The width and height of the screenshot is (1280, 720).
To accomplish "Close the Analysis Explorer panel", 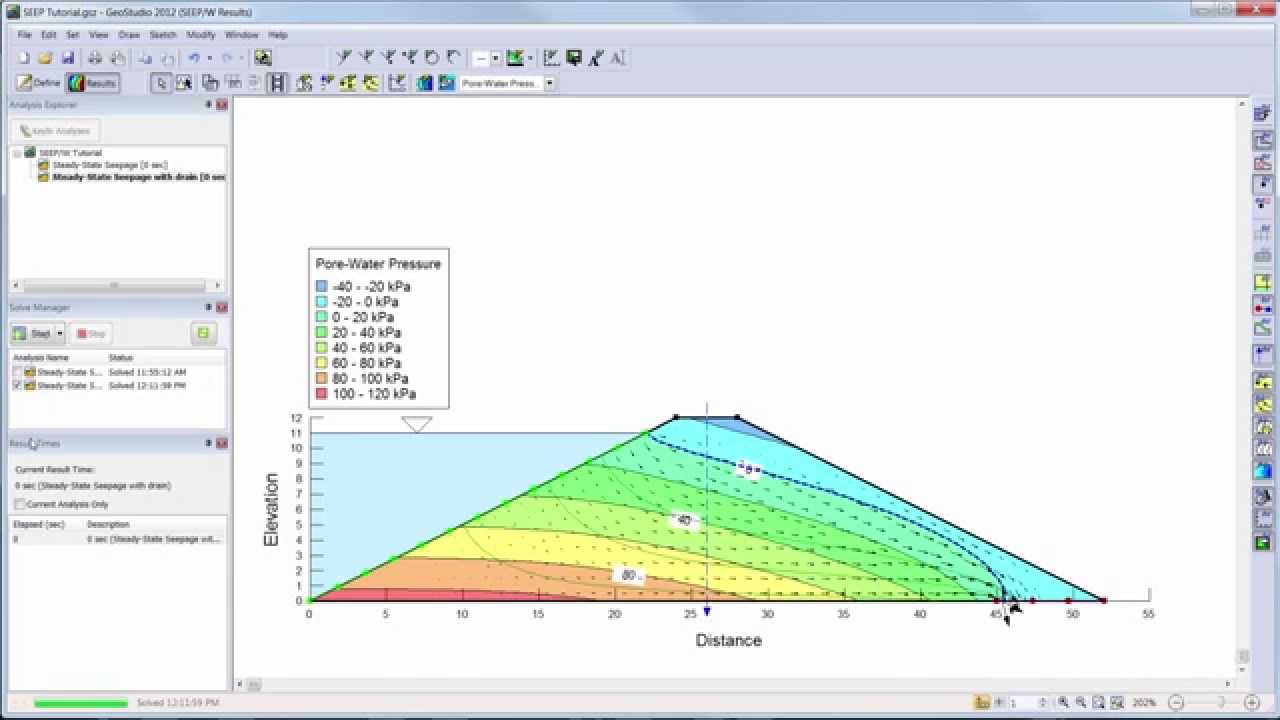I will tap(222, 105).
